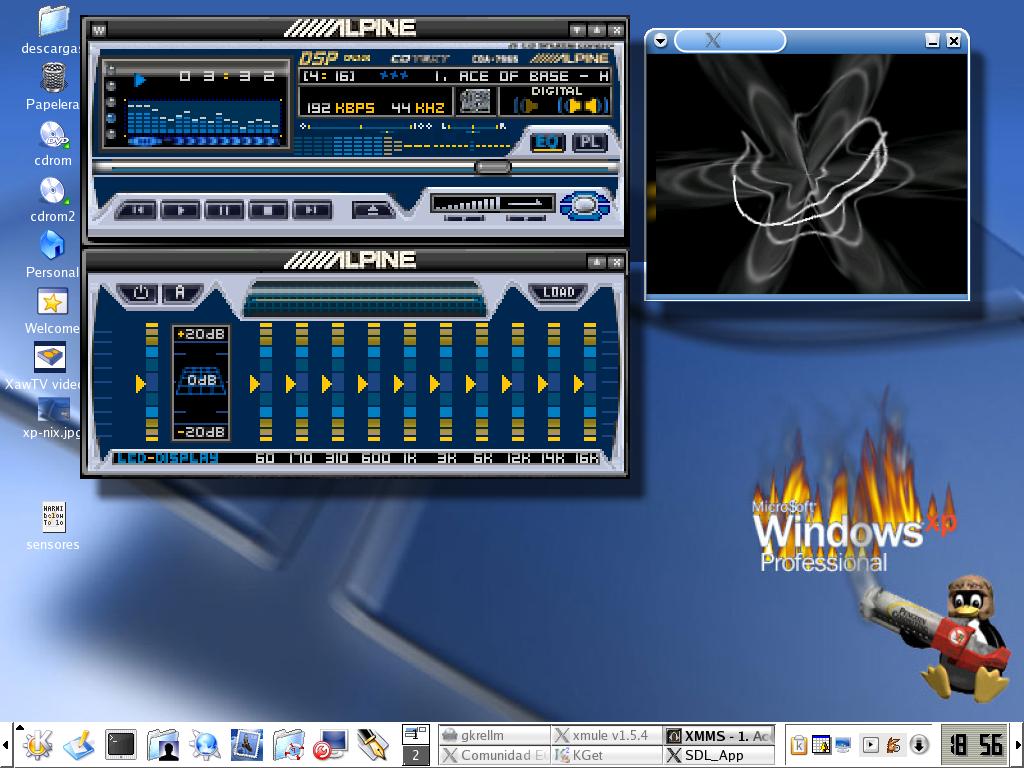This screenshot has height=768, width=1024.
Task: Stop playback in XMMS player
Action: pos(268,210)
